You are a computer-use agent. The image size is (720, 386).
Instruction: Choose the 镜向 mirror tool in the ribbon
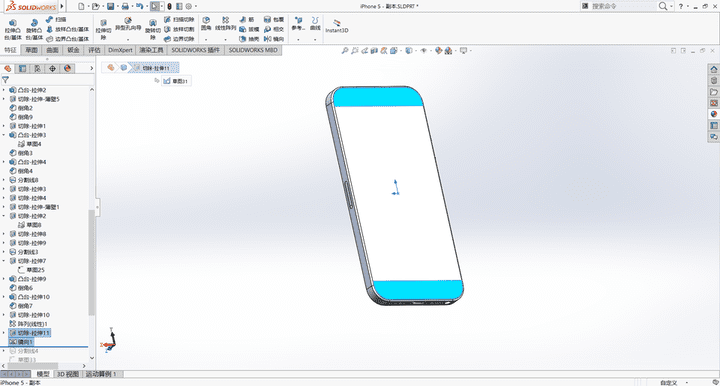click(274, 39)
